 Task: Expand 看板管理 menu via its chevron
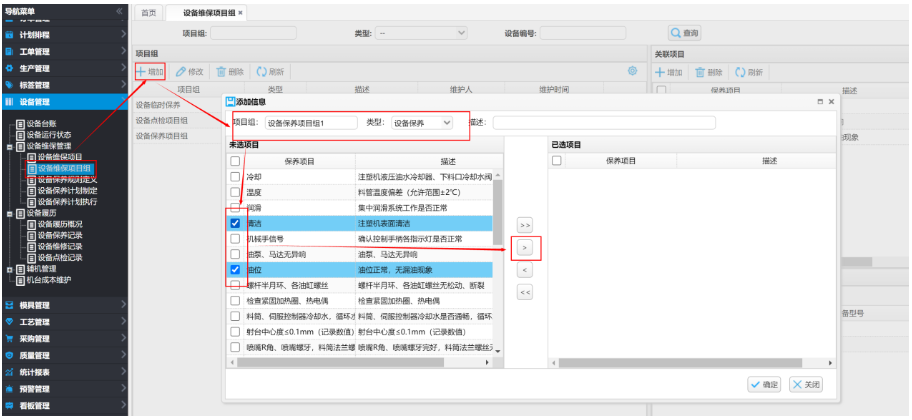coord(123,405)
